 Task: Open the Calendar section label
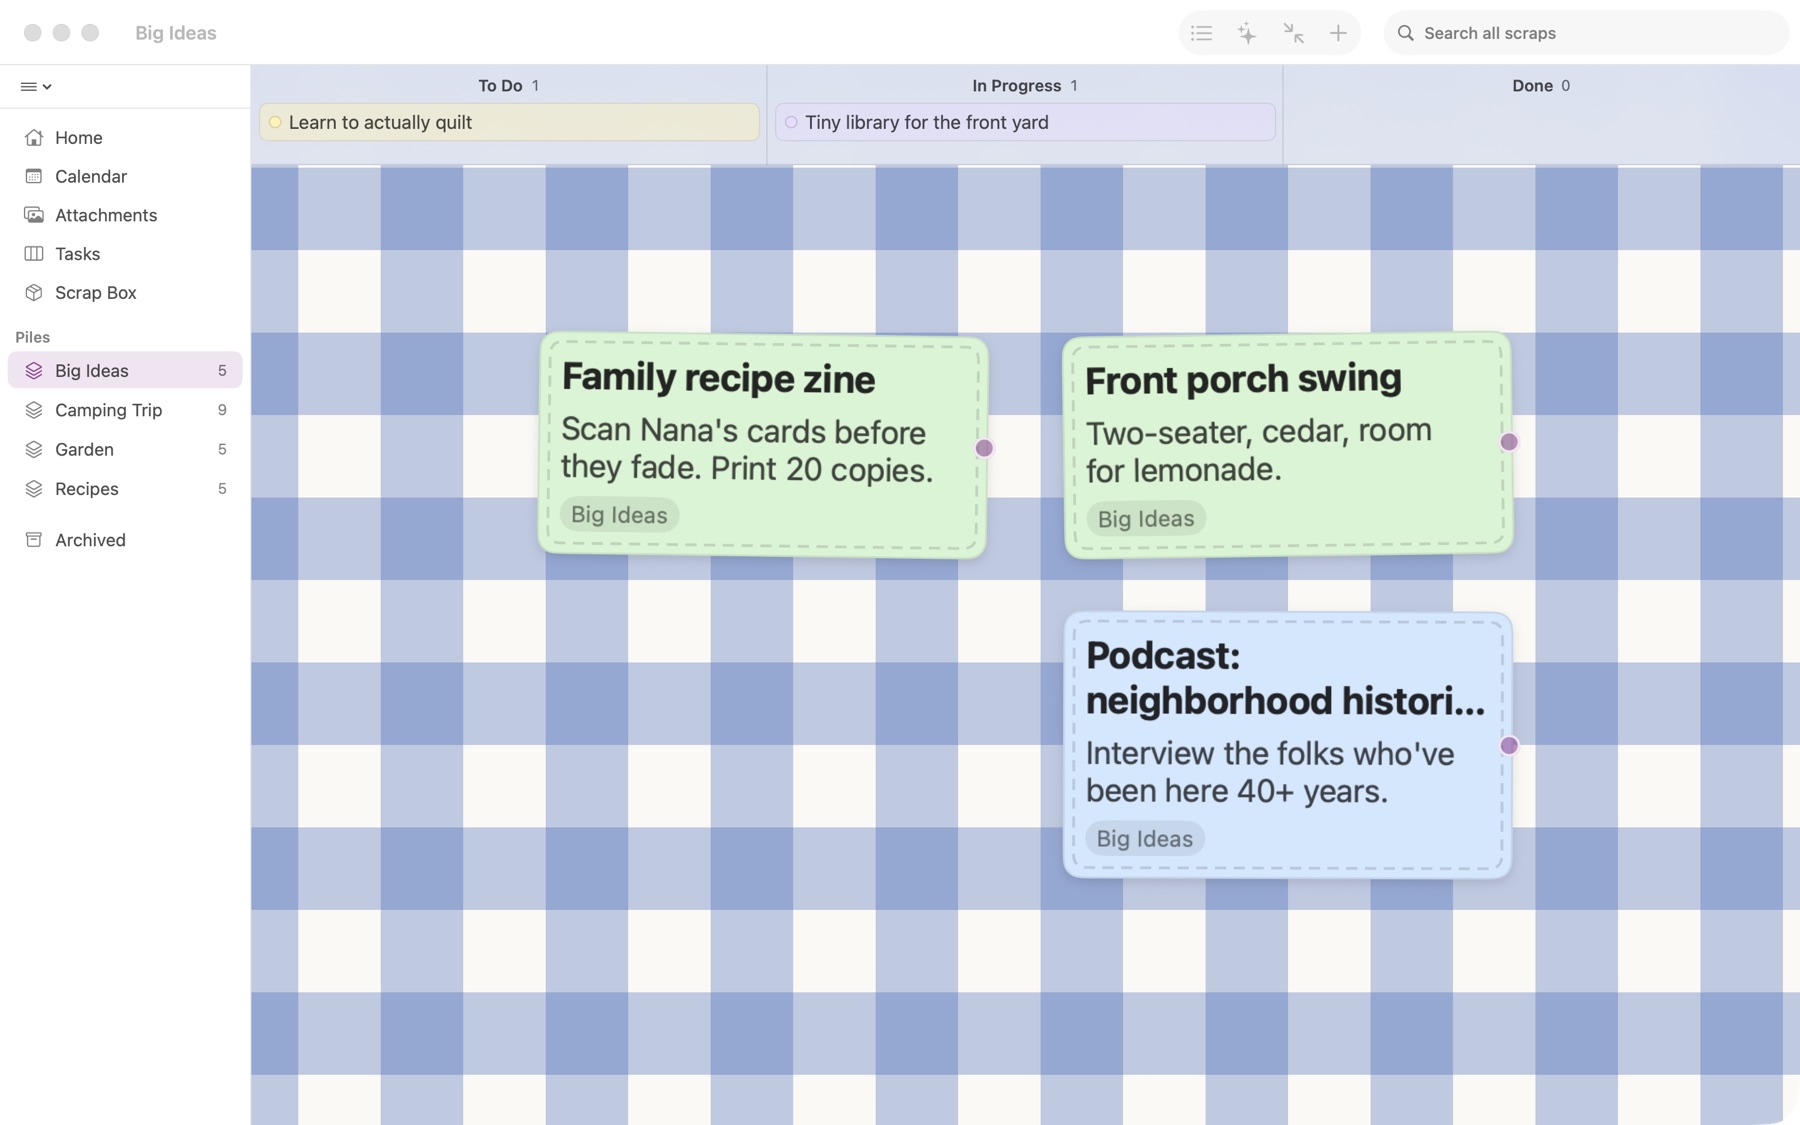click(91, 176)
